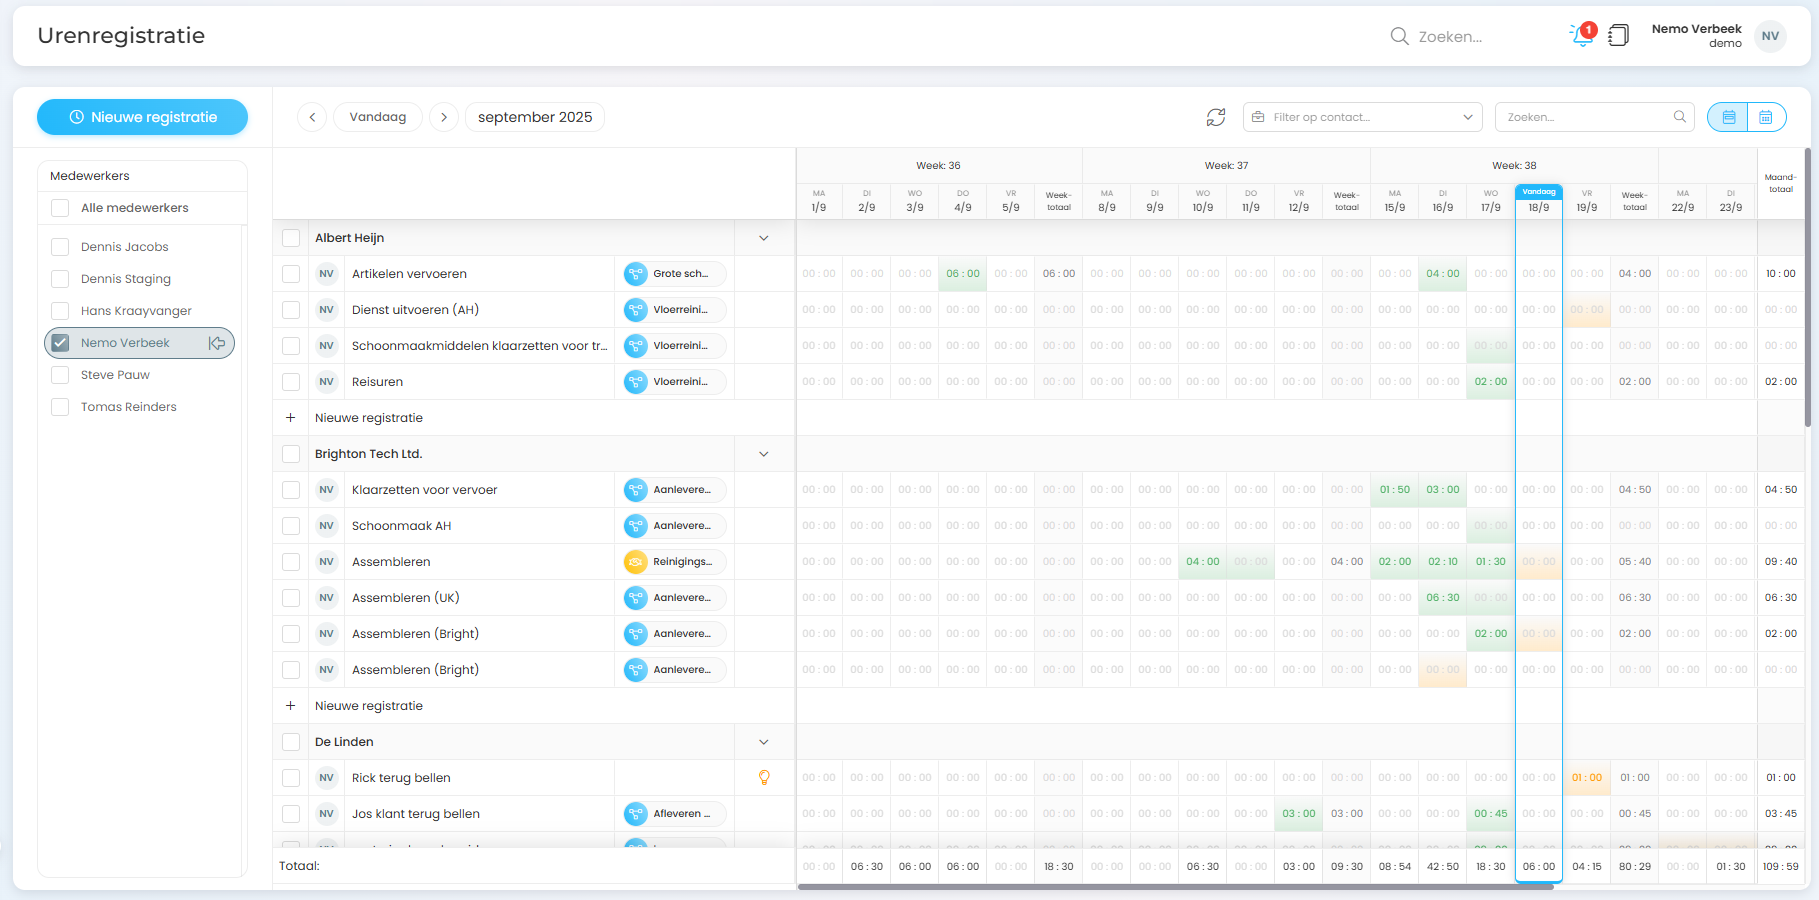Viewport: 1819px width, 900px height.
Task: Click the lightbulb icon for Rick terug bellen
Action: (x=764, y=778)
